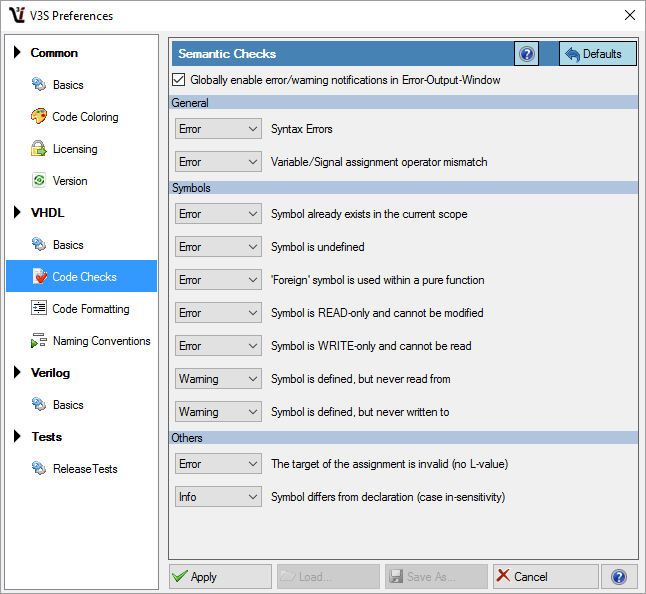Open 'Symbol is undefined' severity dropdown
The image size is (646, 594).
click(218, 247)
